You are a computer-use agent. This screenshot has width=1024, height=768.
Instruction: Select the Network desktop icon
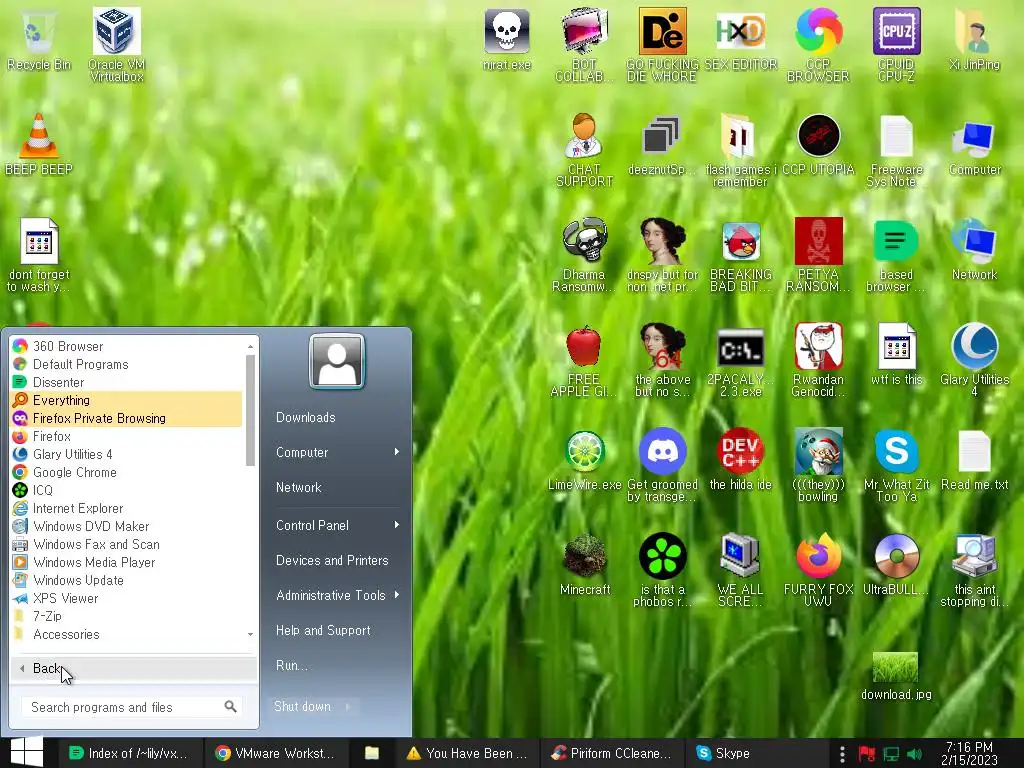(x=974, y=249)
